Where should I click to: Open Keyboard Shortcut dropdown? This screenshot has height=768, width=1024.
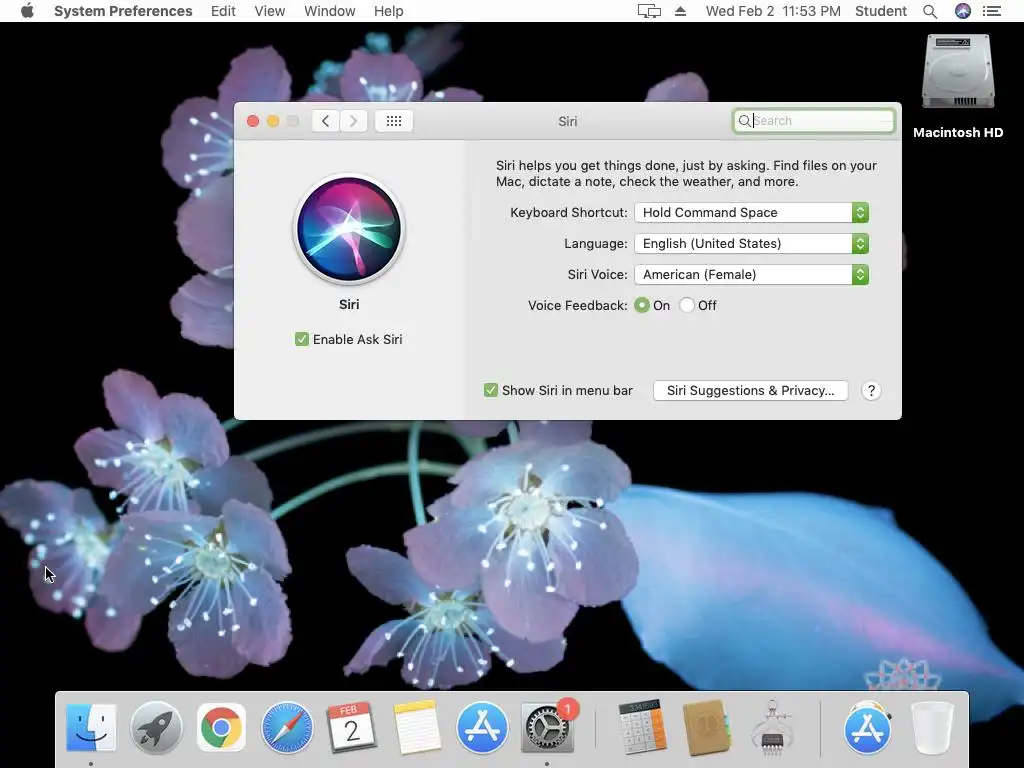pos(752,212)
